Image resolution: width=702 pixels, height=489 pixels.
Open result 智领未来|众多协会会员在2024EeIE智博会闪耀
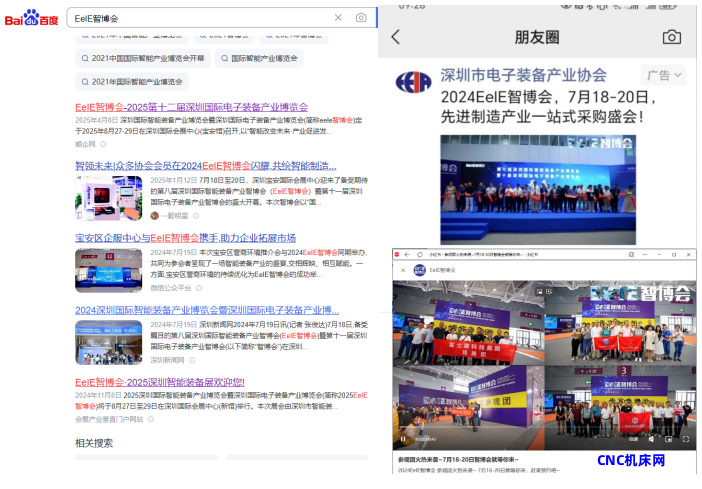tap(205, 166)
